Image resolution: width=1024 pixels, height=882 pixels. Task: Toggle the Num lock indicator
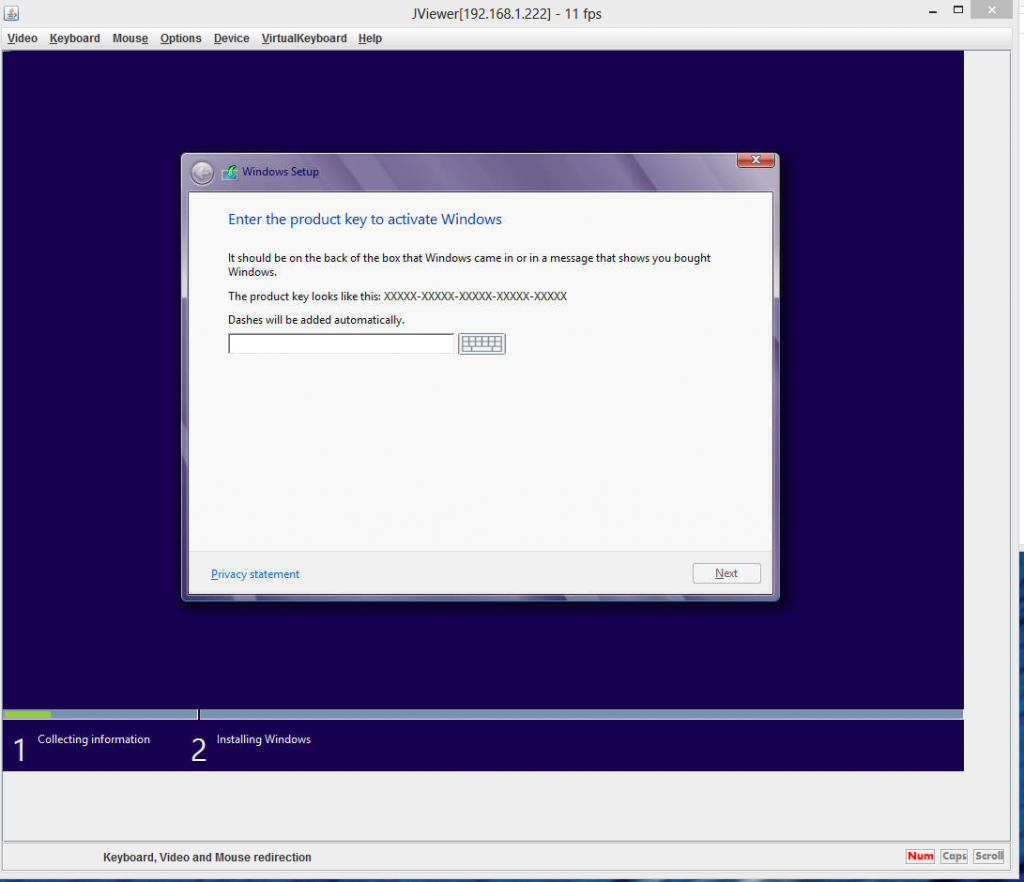click(920, 856)
